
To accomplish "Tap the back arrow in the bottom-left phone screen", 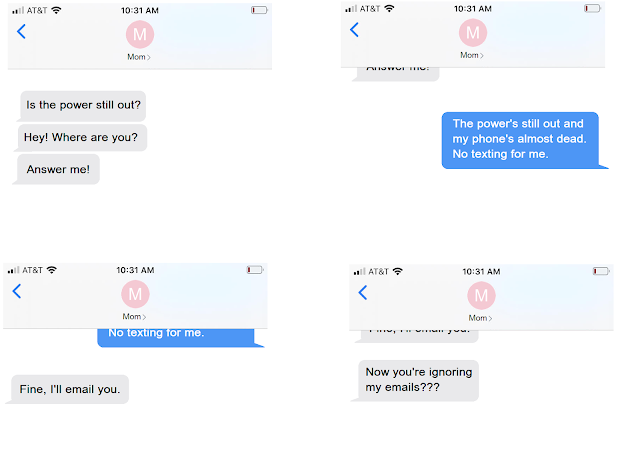I will tap(17, 291).
